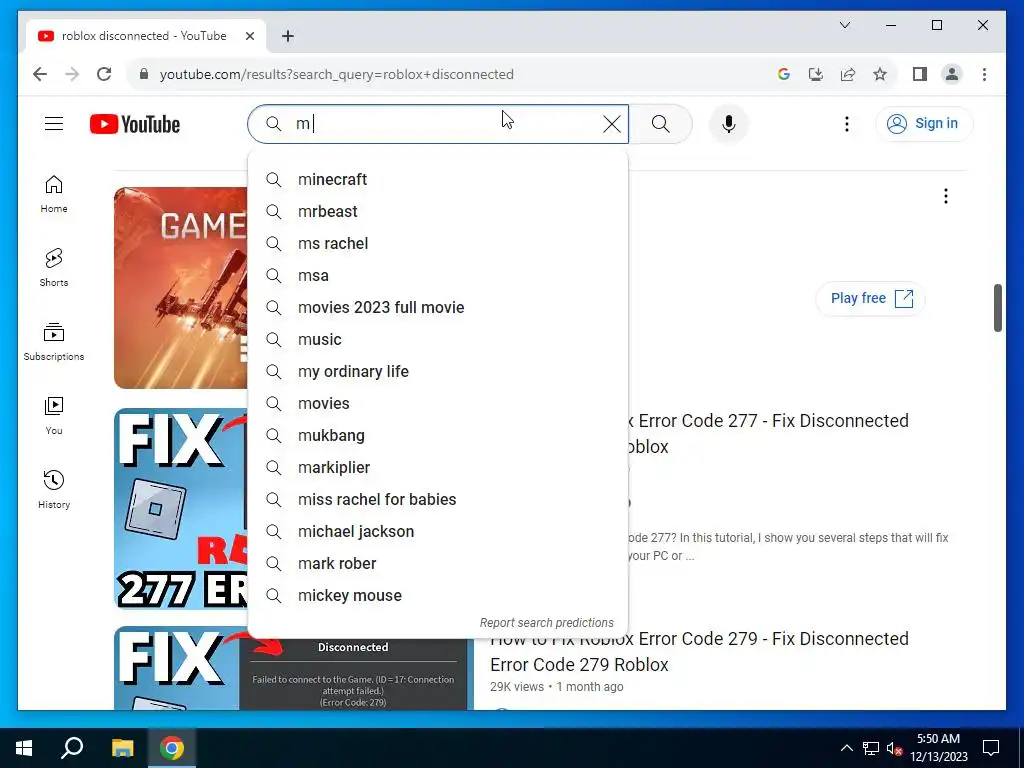Open taskbar clock 5:50 AM
1024x768 pixels.
(x=938, y=748)
